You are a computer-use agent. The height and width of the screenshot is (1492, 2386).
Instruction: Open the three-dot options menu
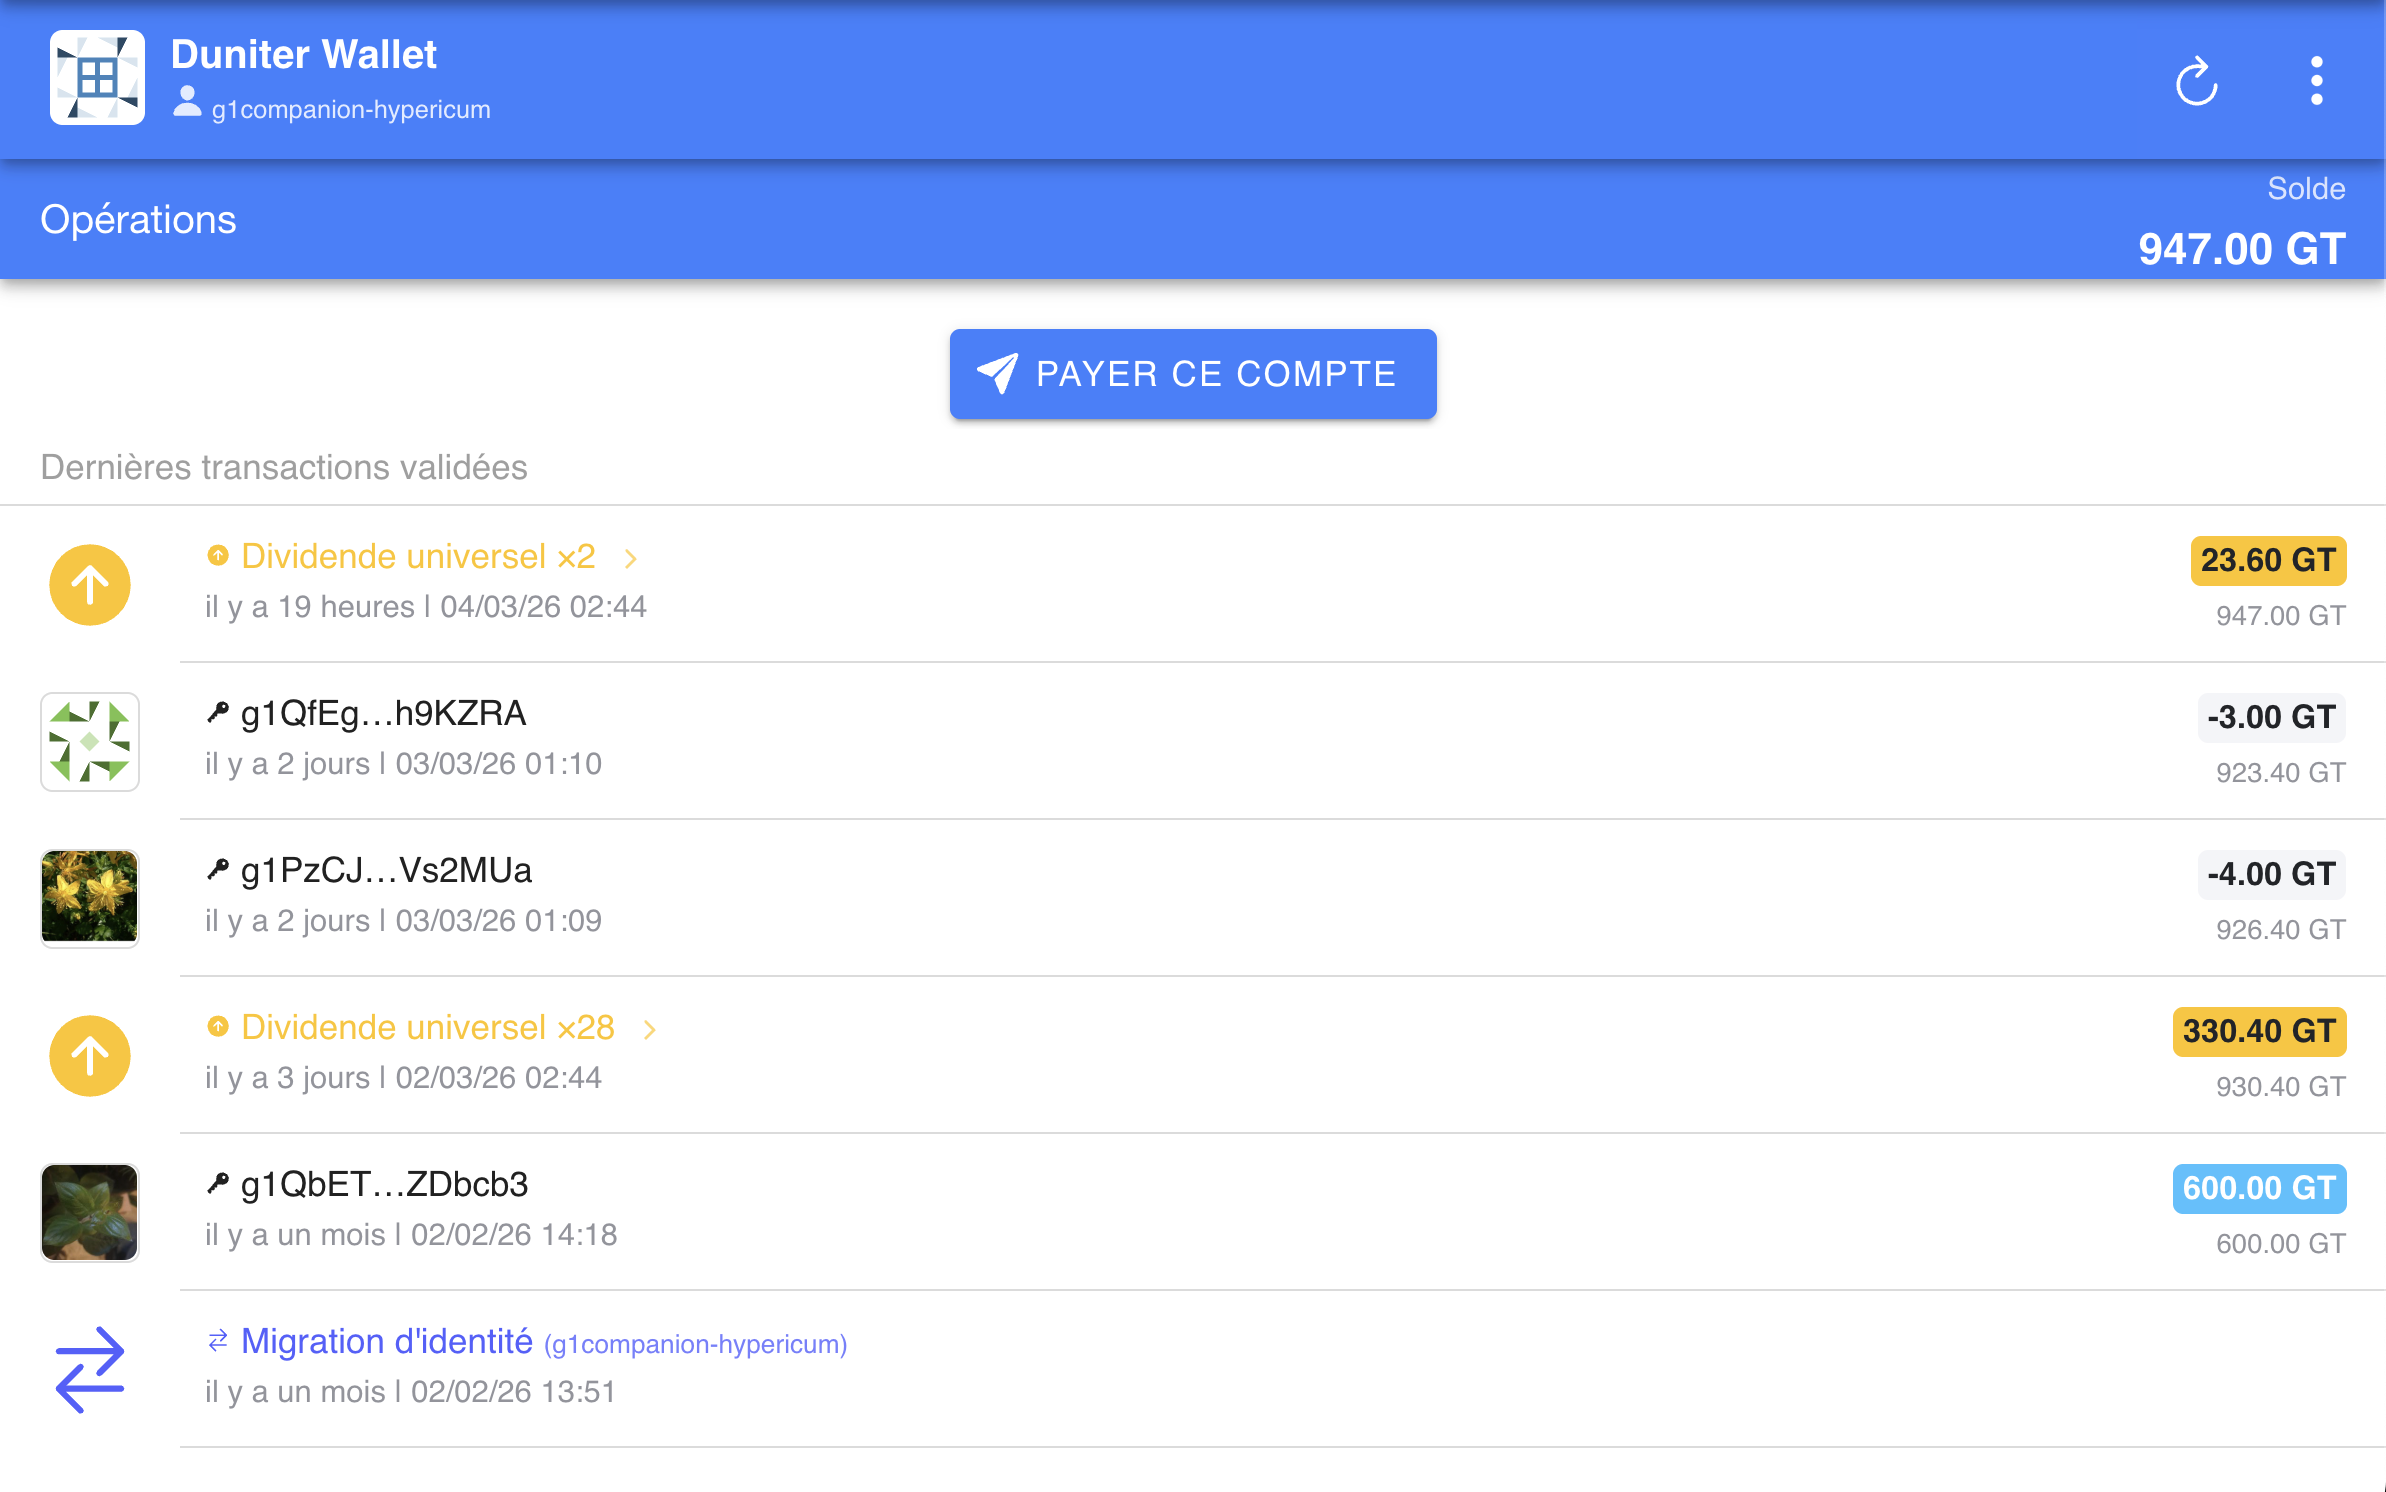(2316, 81)
